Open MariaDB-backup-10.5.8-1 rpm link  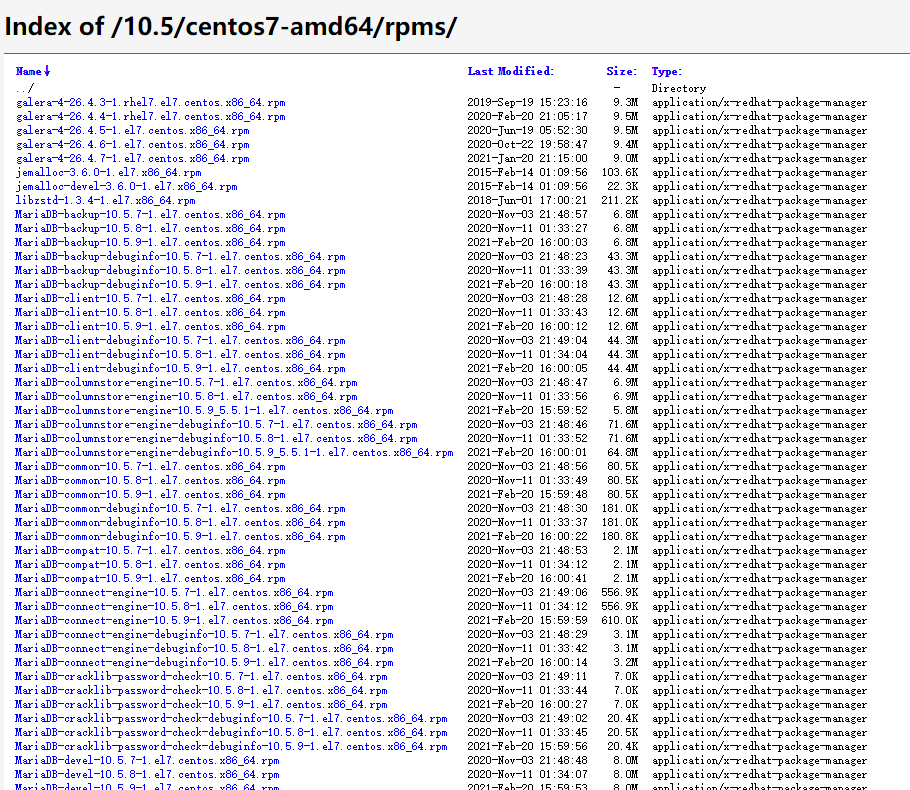tap(150, 229)
